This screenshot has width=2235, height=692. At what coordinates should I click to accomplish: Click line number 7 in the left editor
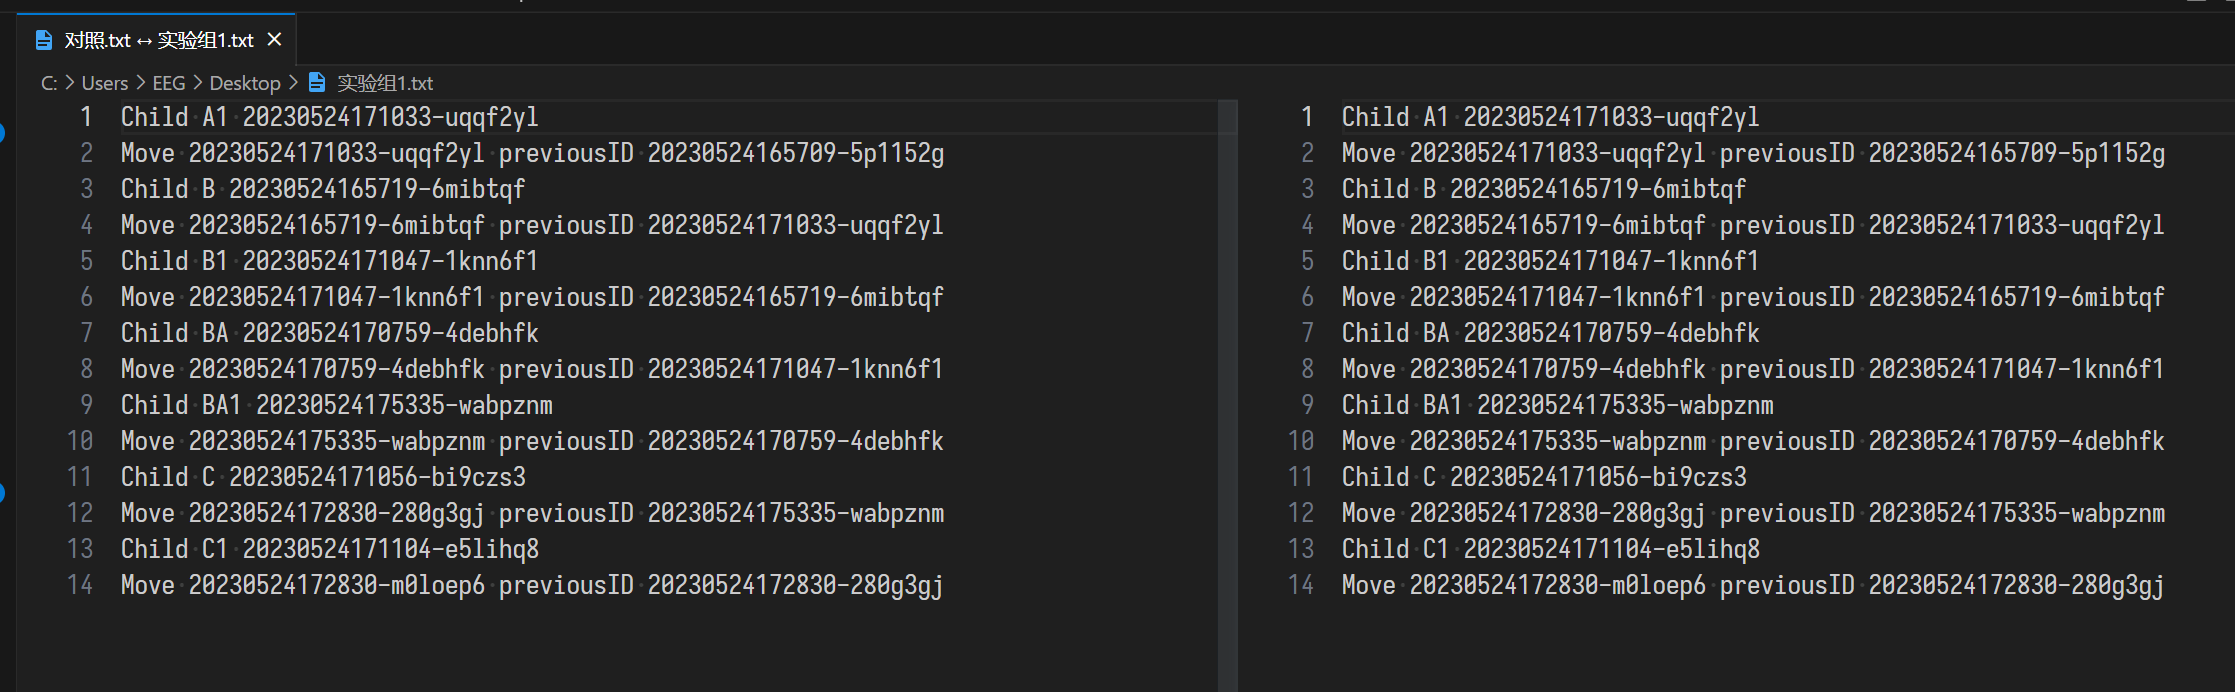point(86,332)
